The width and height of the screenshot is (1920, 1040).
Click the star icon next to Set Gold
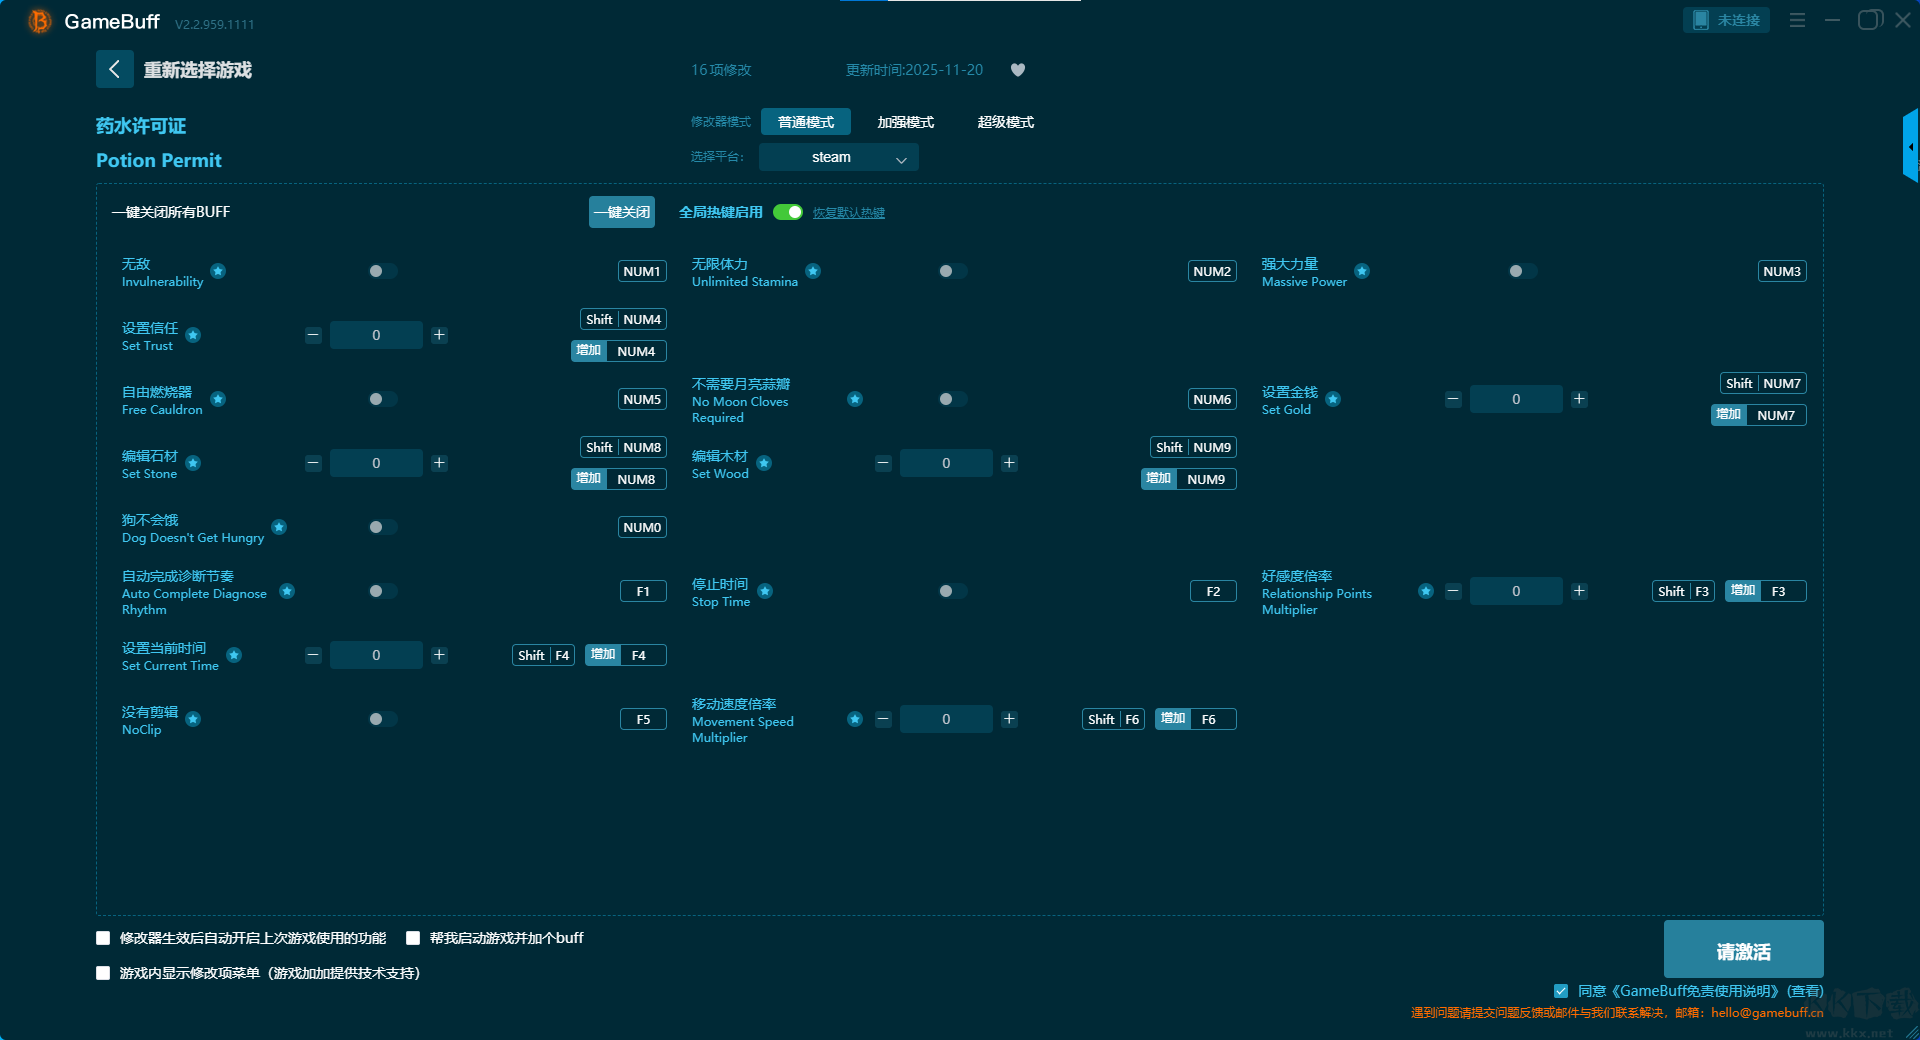[x=1333, y=399]
